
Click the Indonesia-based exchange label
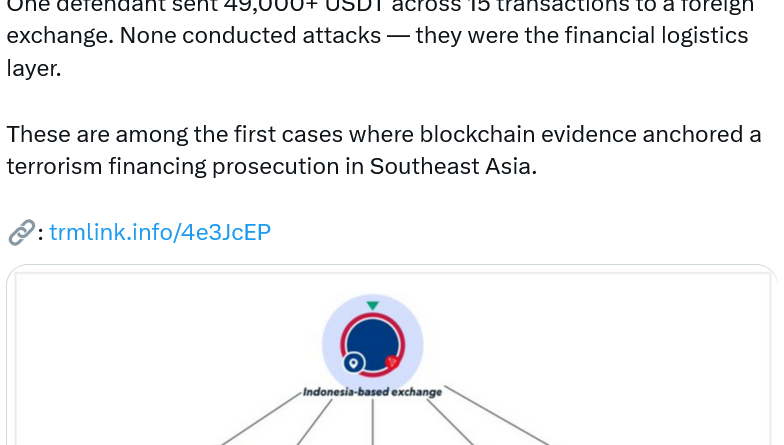pos(372,392)
